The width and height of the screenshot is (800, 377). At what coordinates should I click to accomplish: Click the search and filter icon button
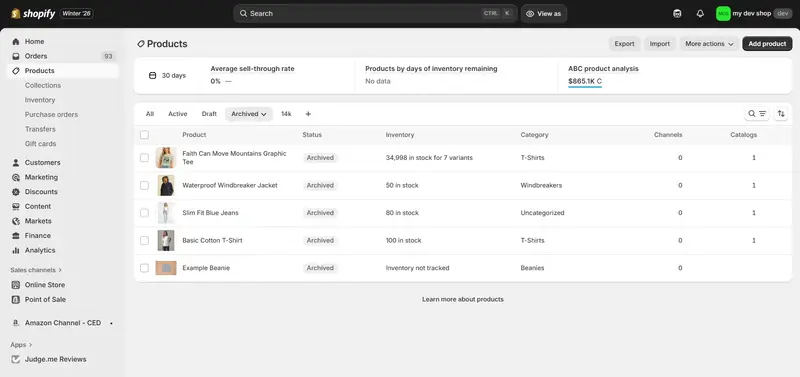[x=757, y=114]
